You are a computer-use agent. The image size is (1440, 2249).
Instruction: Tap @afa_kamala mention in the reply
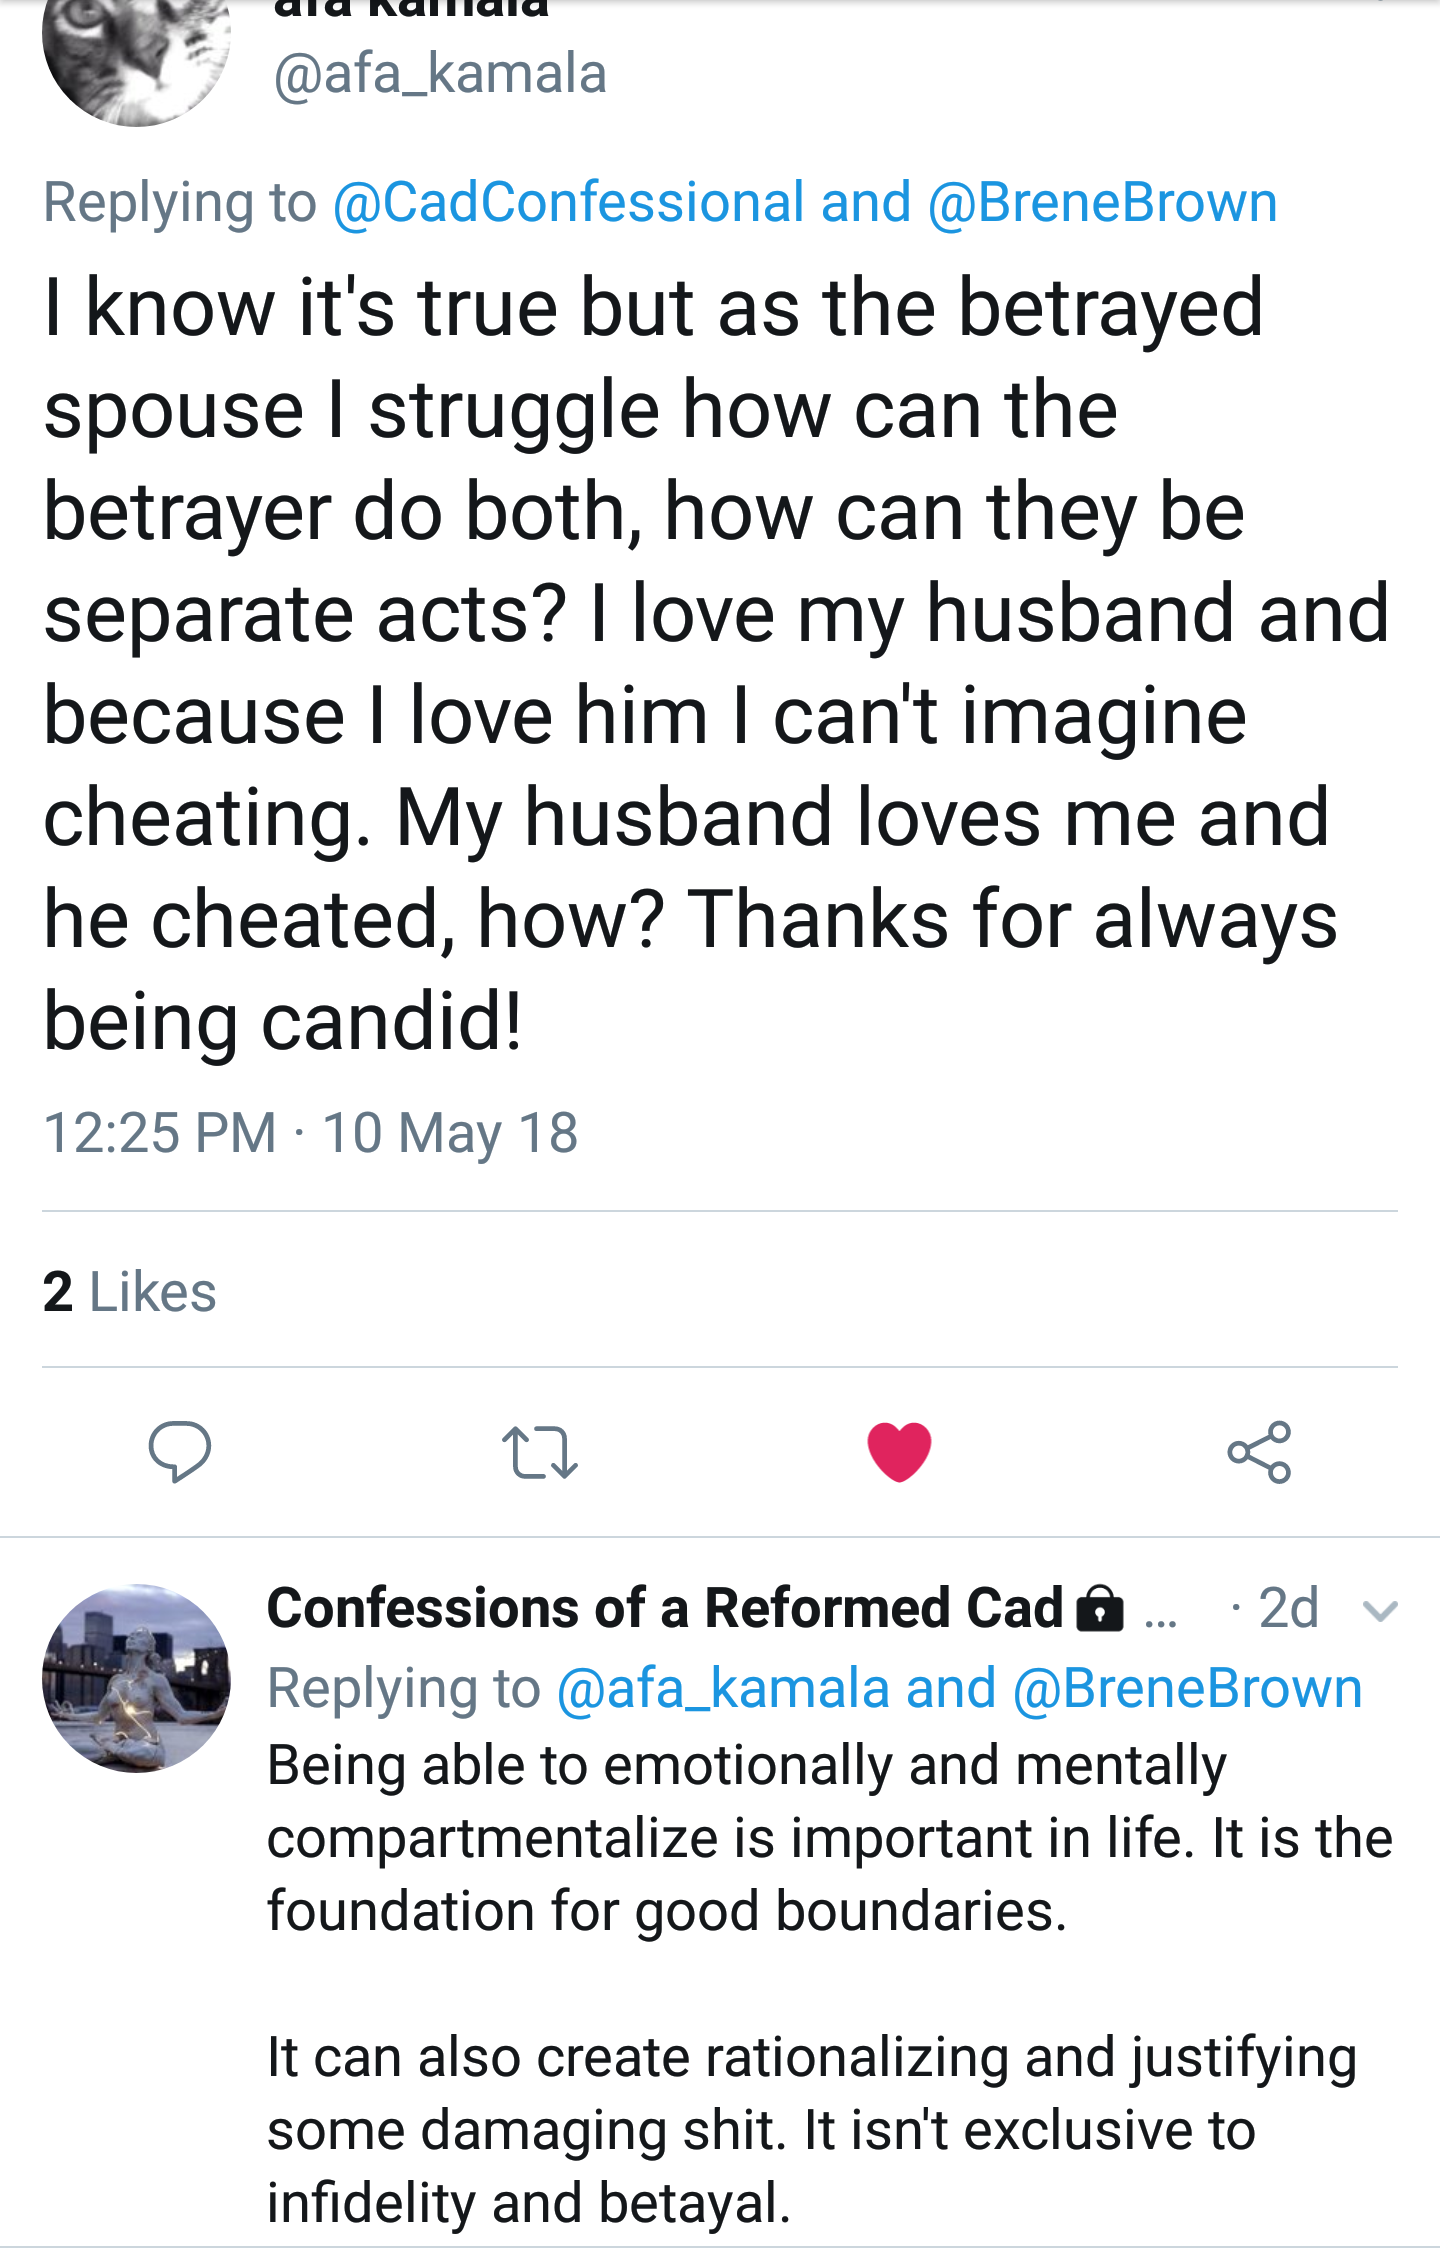pyautogui.click(x=723, y=1689)
